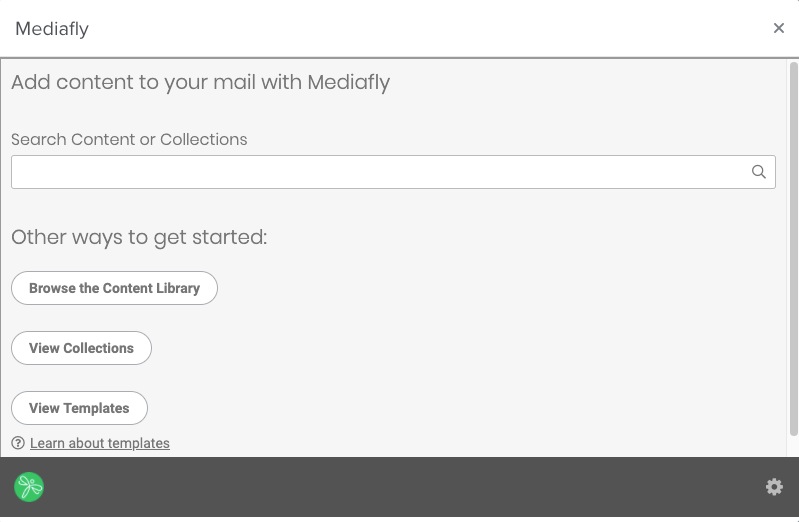Click the green Mediafly dragonfly logo
This screenshot has height=522, width=799.
[x=29, y=487]
